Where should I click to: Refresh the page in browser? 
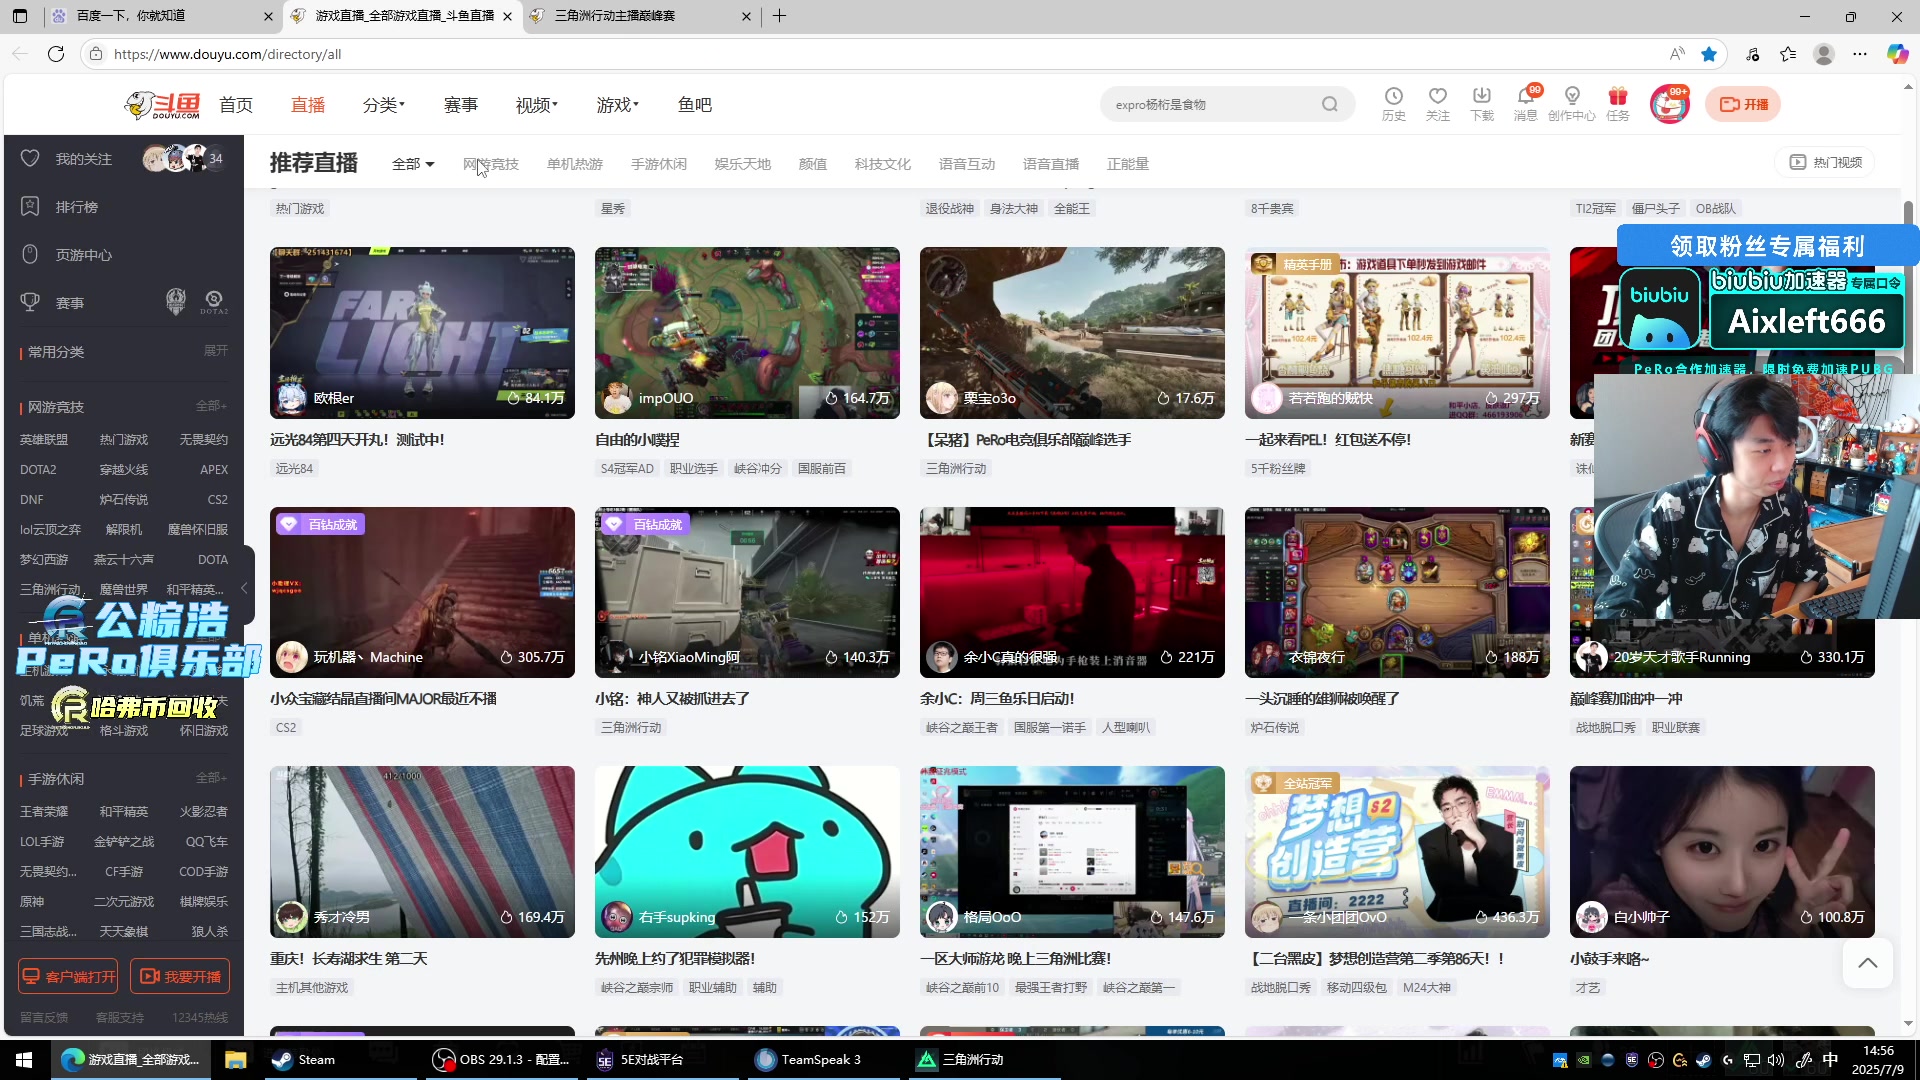pyautogui.click(x=56, y=54)
